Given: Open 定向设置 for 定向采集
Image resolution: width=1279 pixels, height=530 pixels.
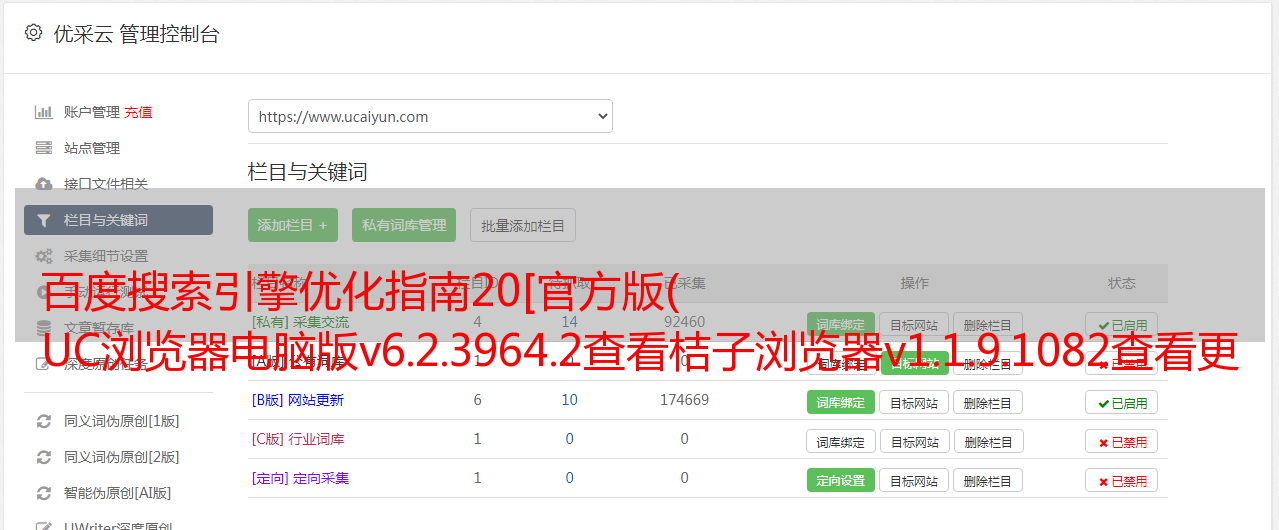Looking at the screenshot, I should pos(840,480).
